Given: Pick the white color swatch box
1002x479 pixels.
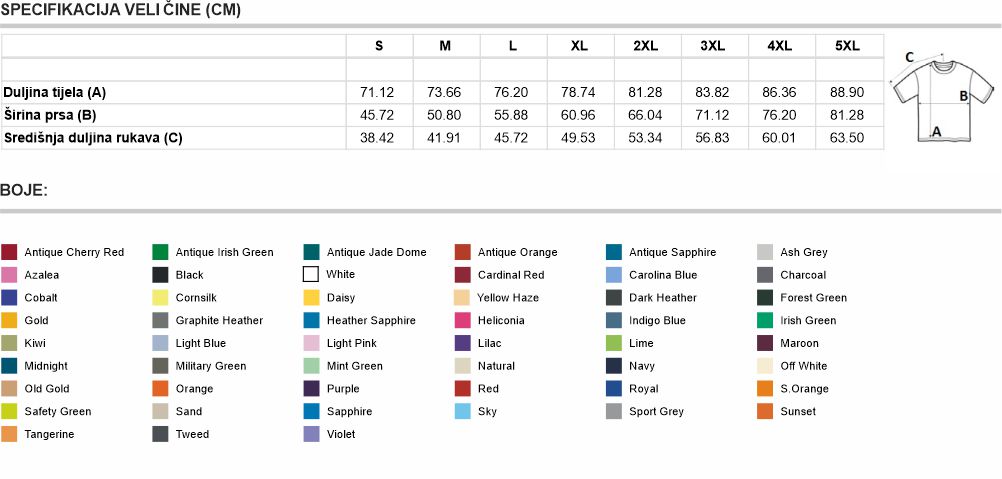Looking at the screenshot, I should coord(311,275).
